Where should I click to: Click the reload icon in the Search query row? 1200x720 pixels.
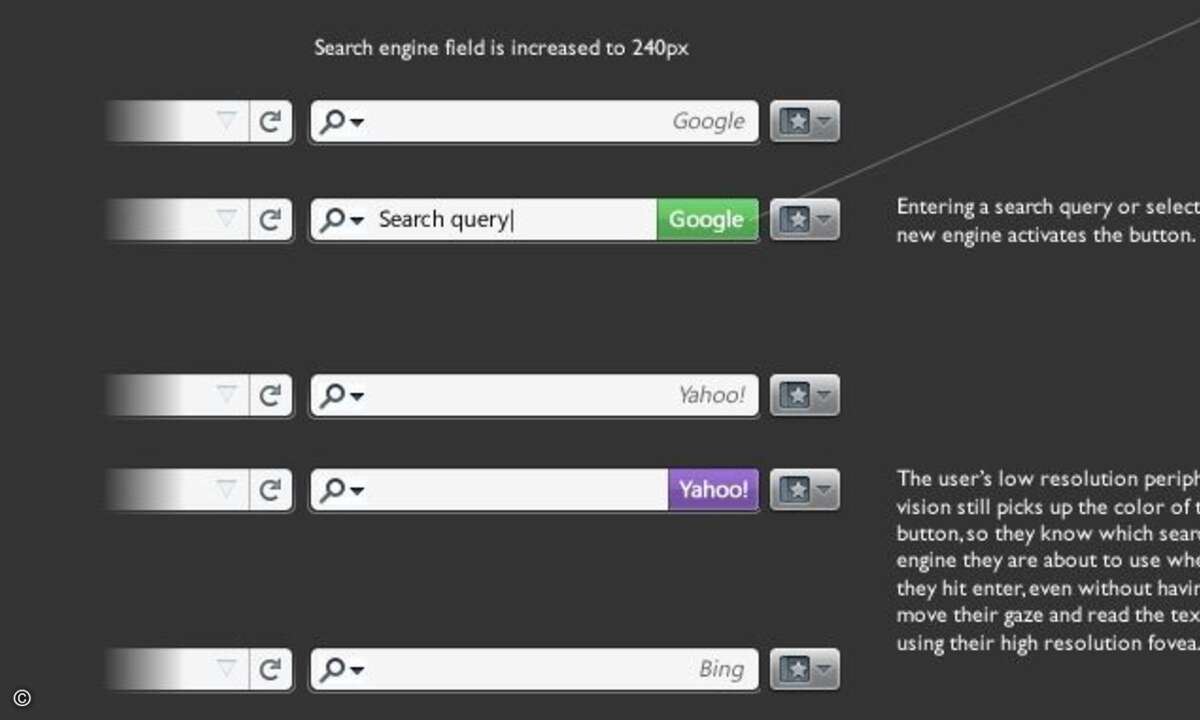(270, 220)
